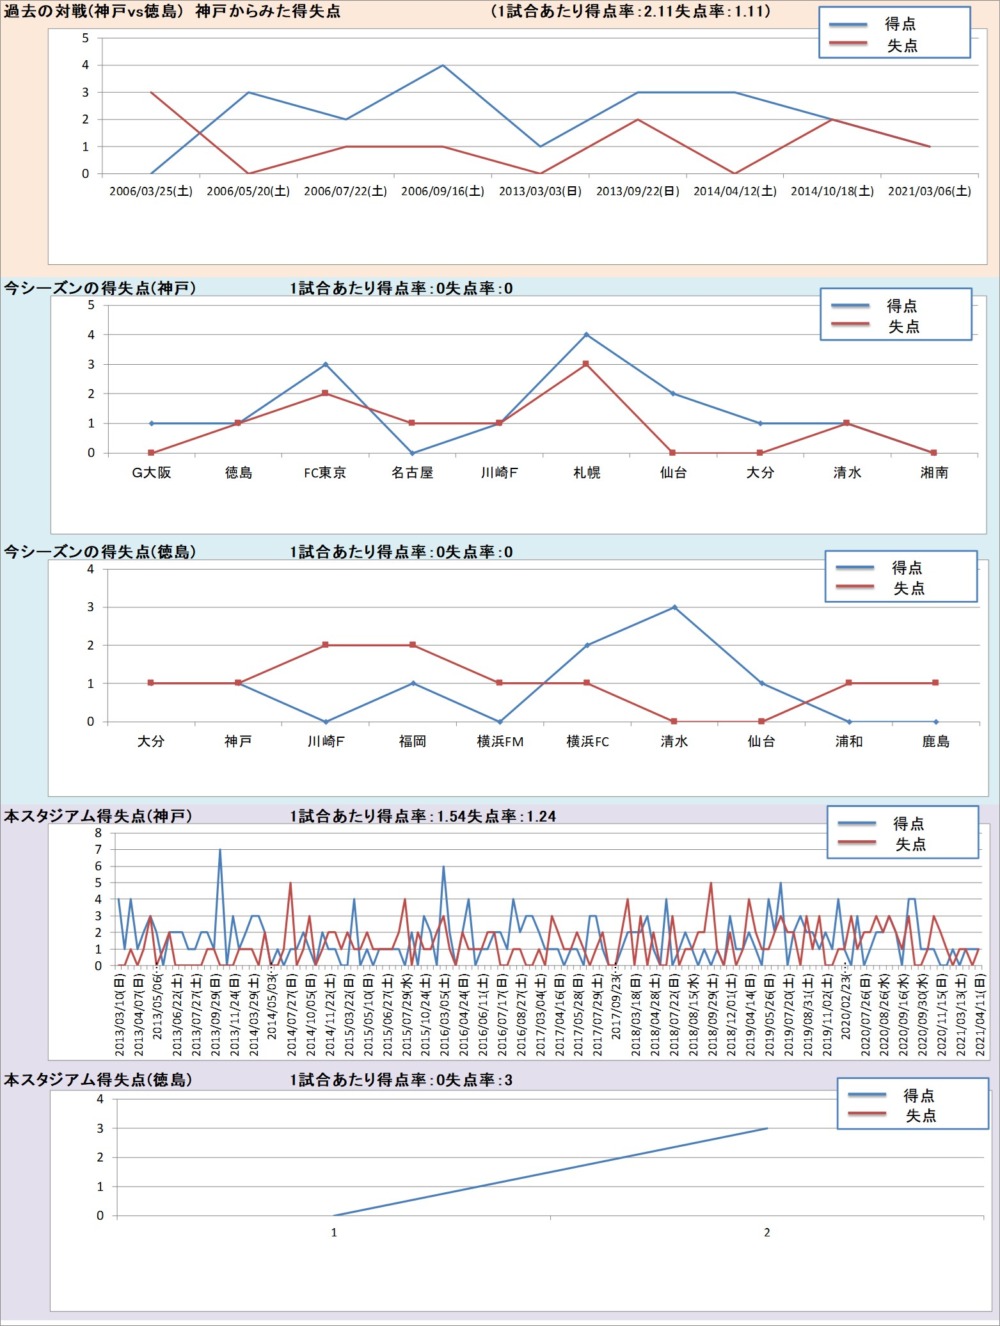Viewport: 1000px width, 1326px height.
Task: Click the 2021/03/06(土) date axis label
Action: coord(929,191)
